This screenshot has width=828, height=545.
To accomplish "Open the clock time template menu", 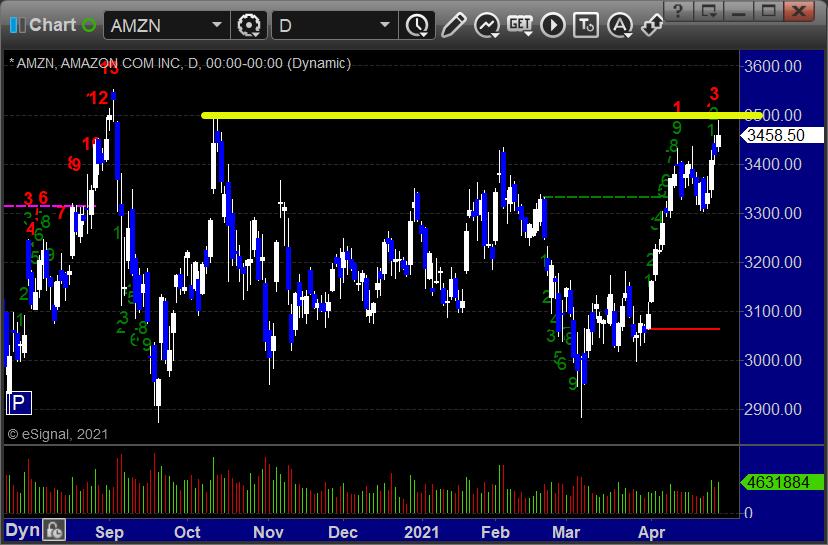I will pos(418,25).
